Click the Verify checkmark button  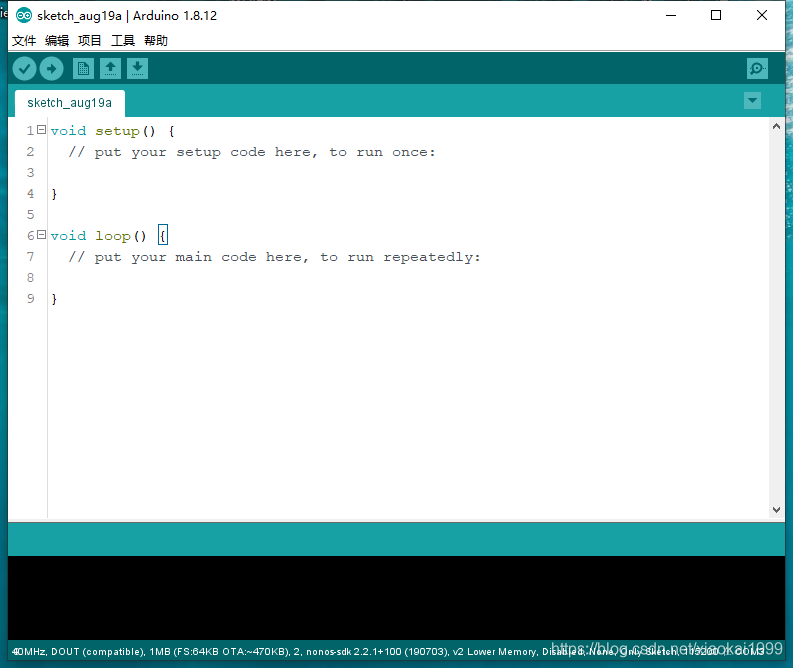(24, 69)
